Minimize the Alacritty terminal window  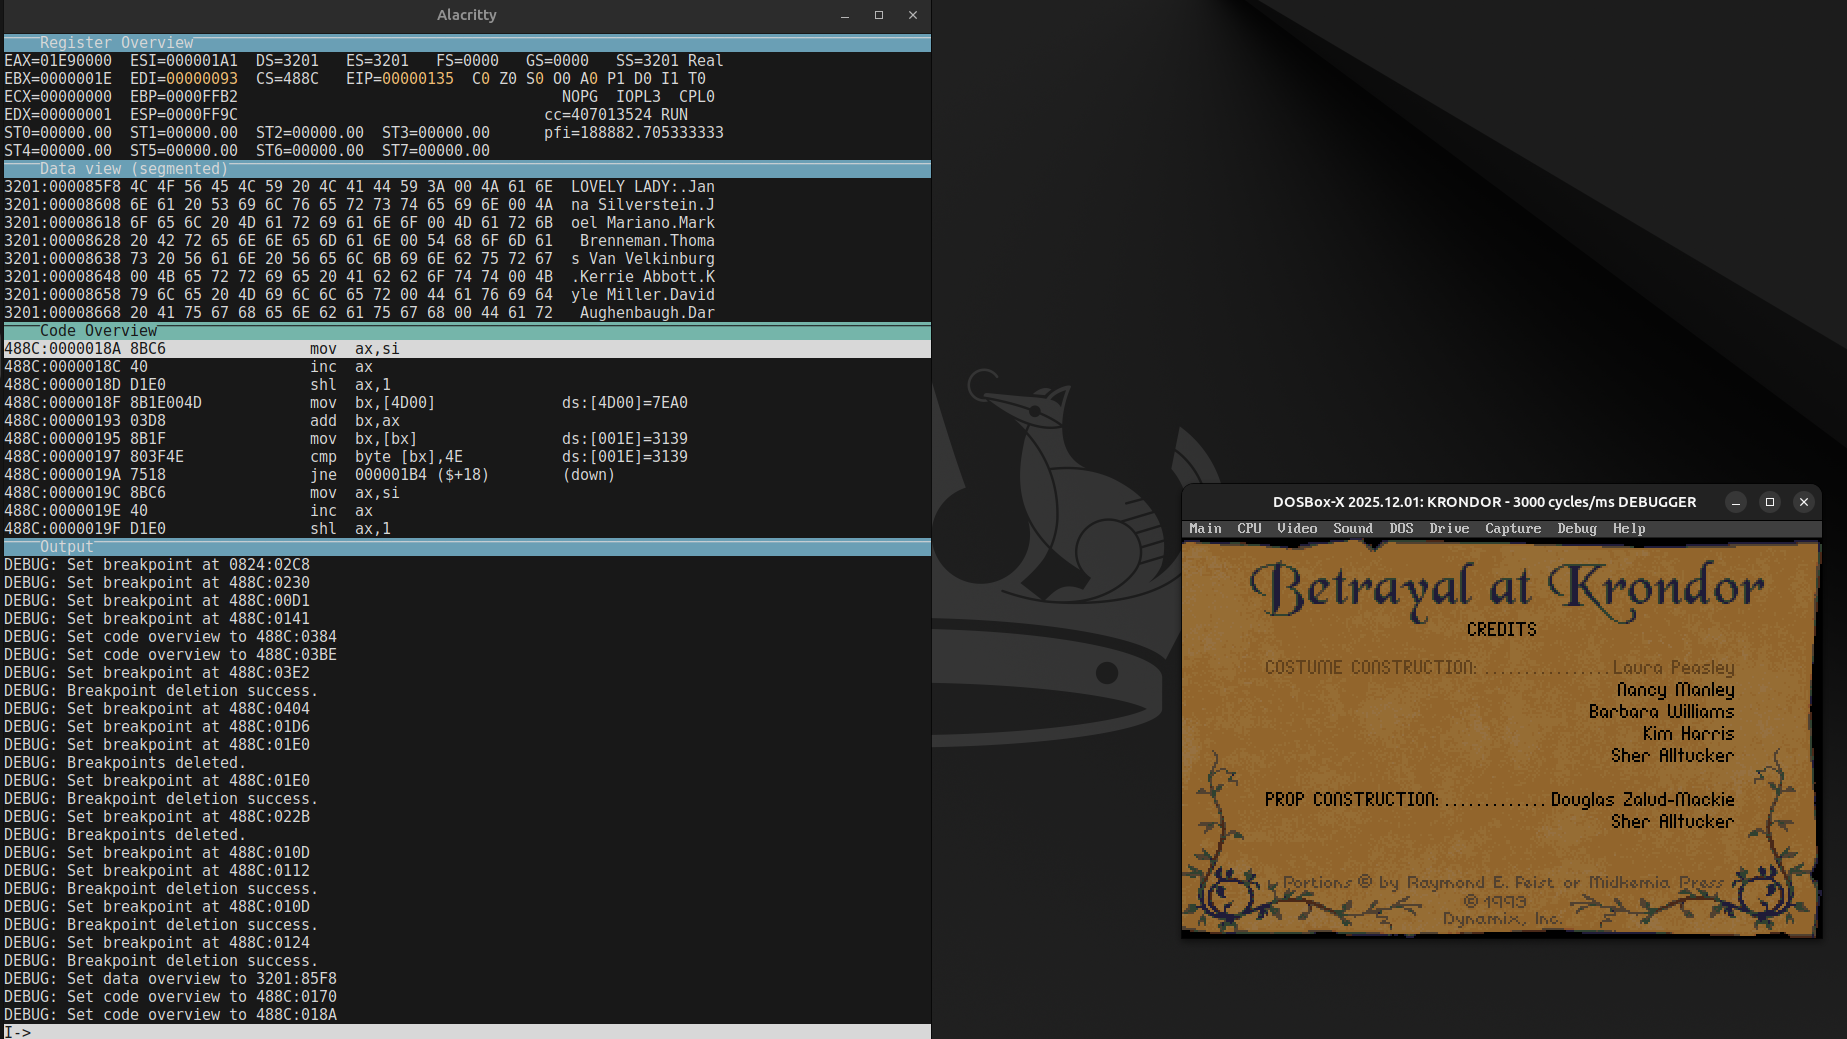pos(845,15)
